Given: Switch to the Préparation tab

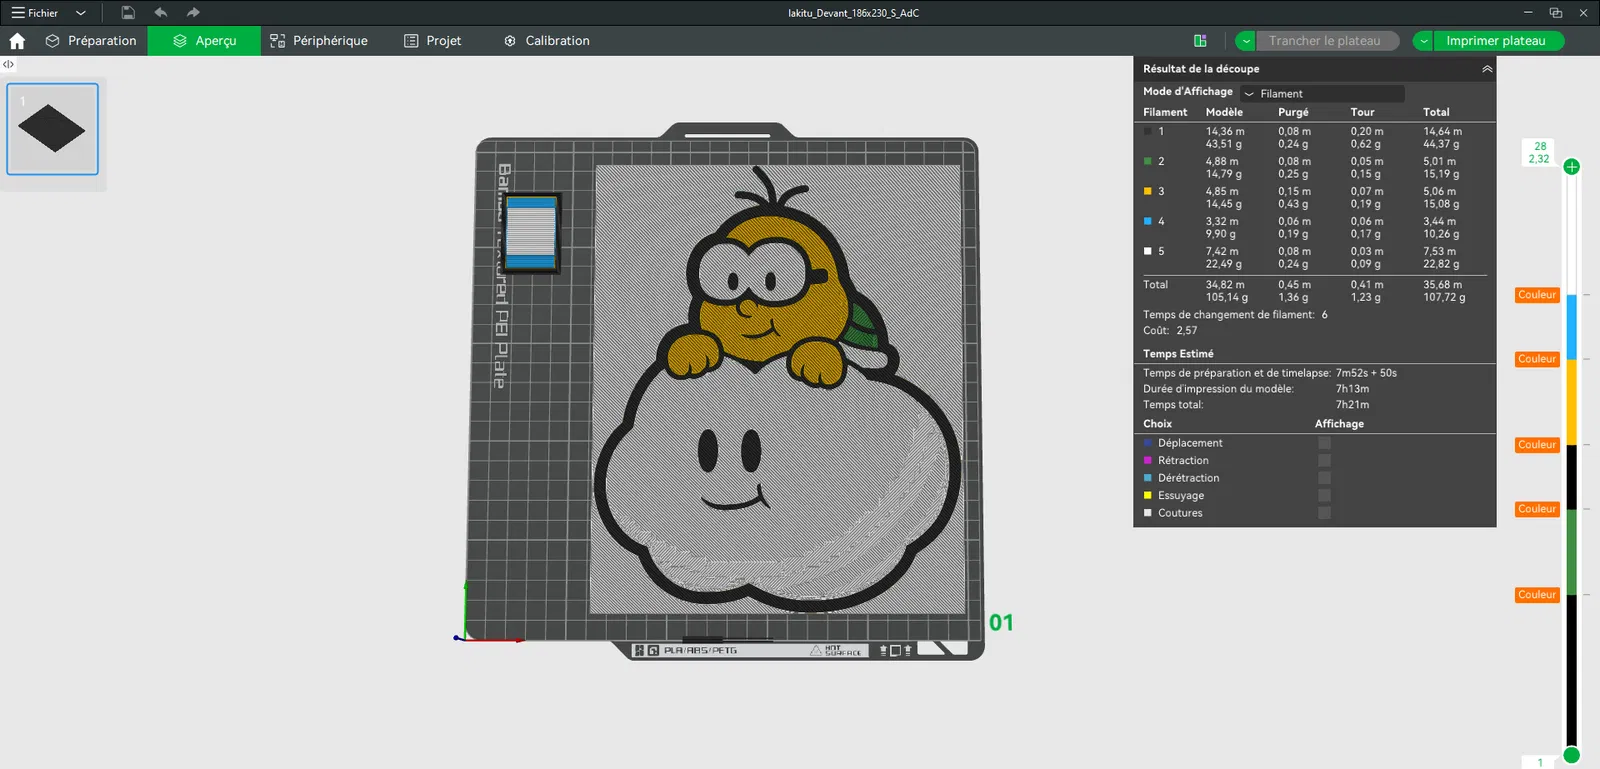Looking at the screenshot, I should coord(91,41).
